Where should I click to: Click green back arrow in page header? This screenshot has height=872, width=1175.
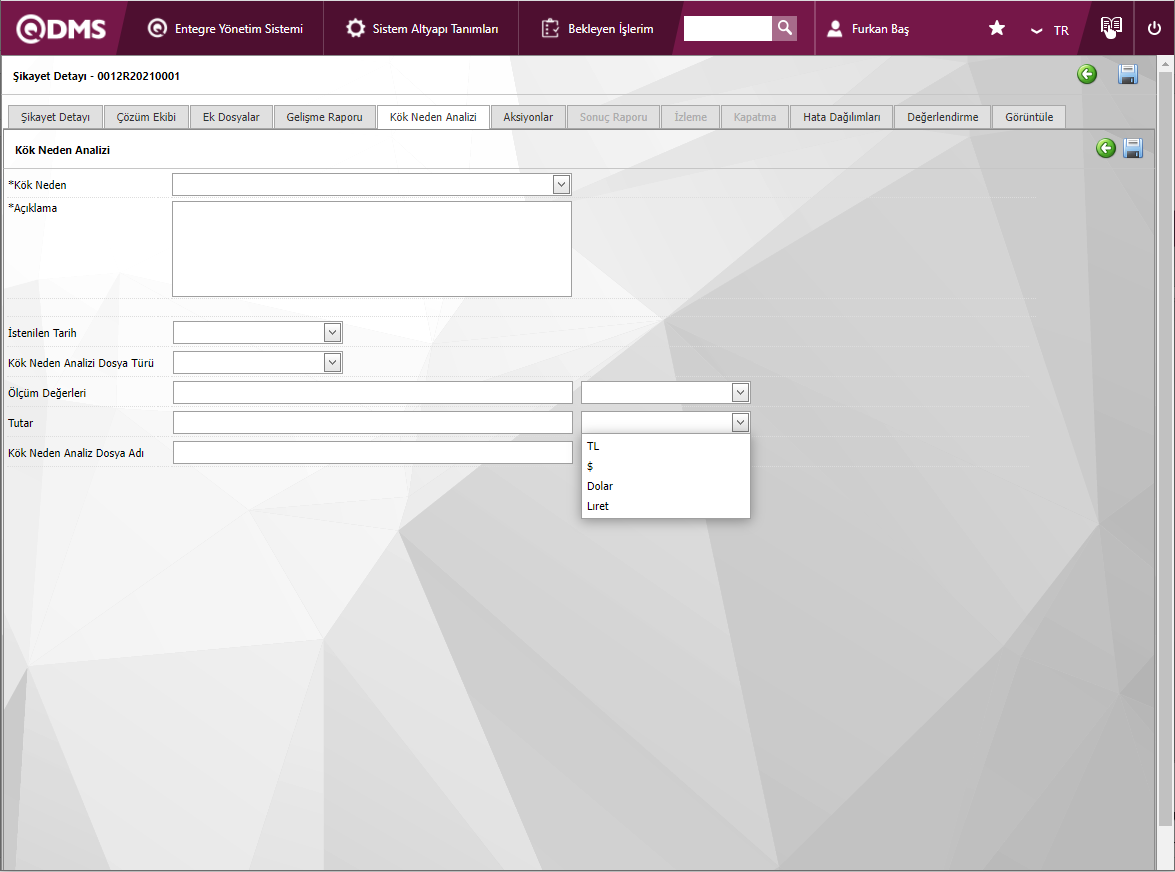coord(1087,74)
